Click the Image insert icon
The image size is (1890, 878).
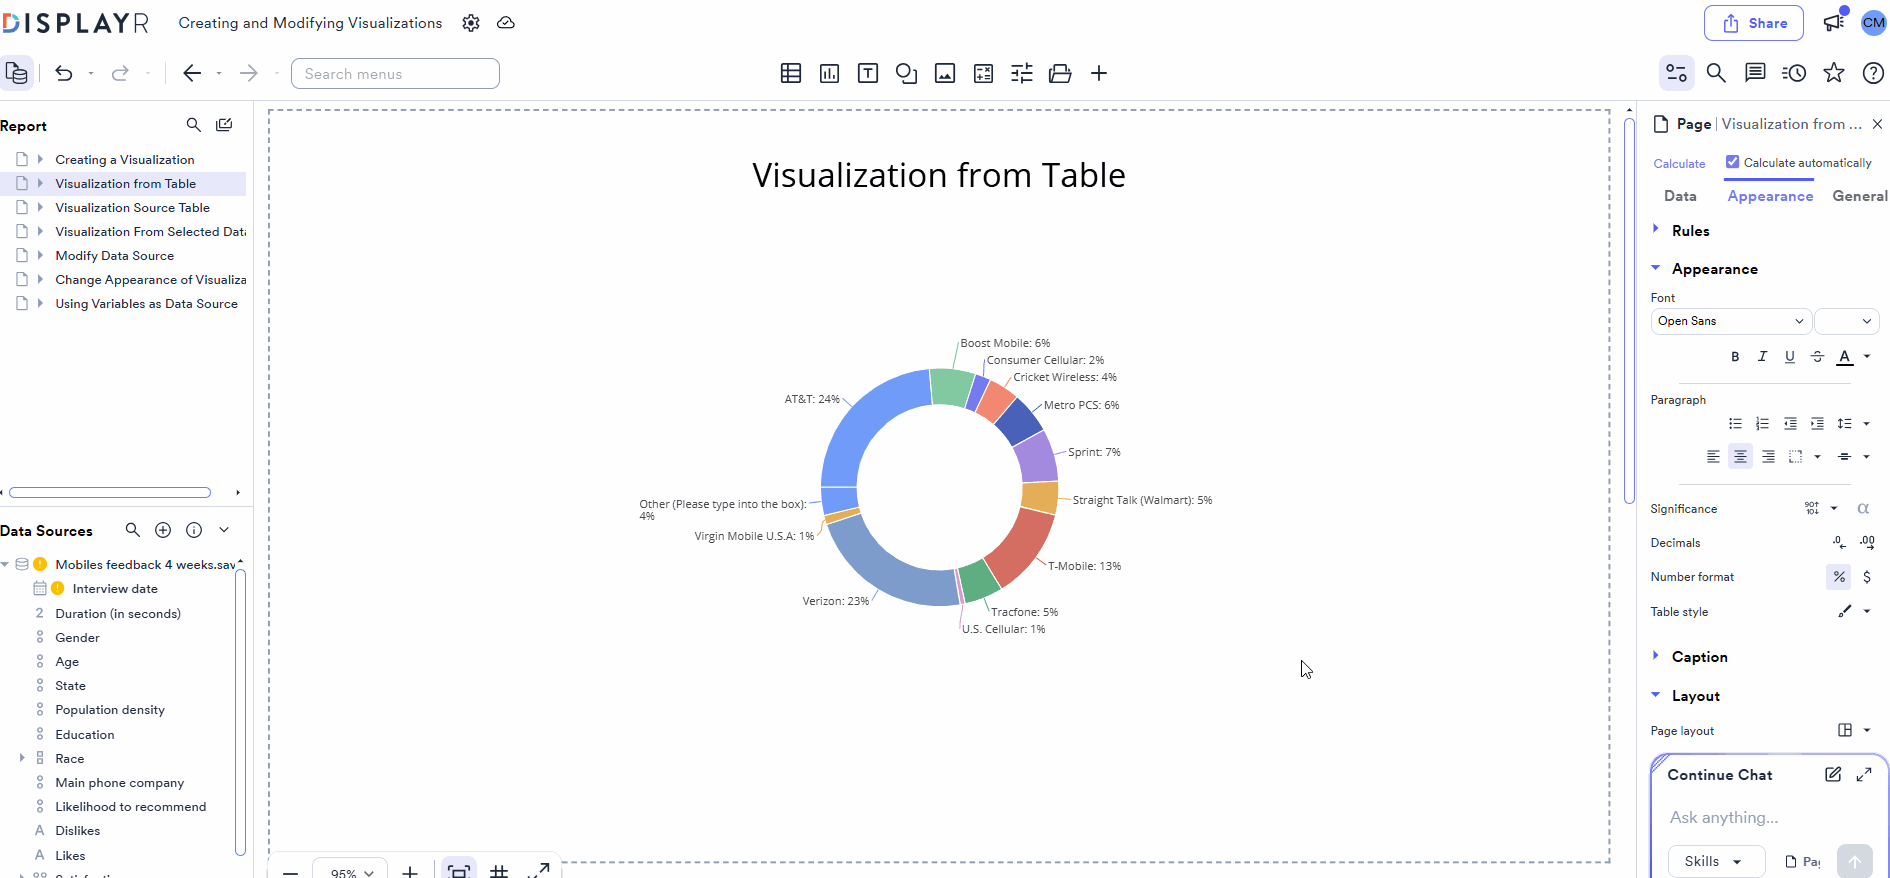[945, 73]
